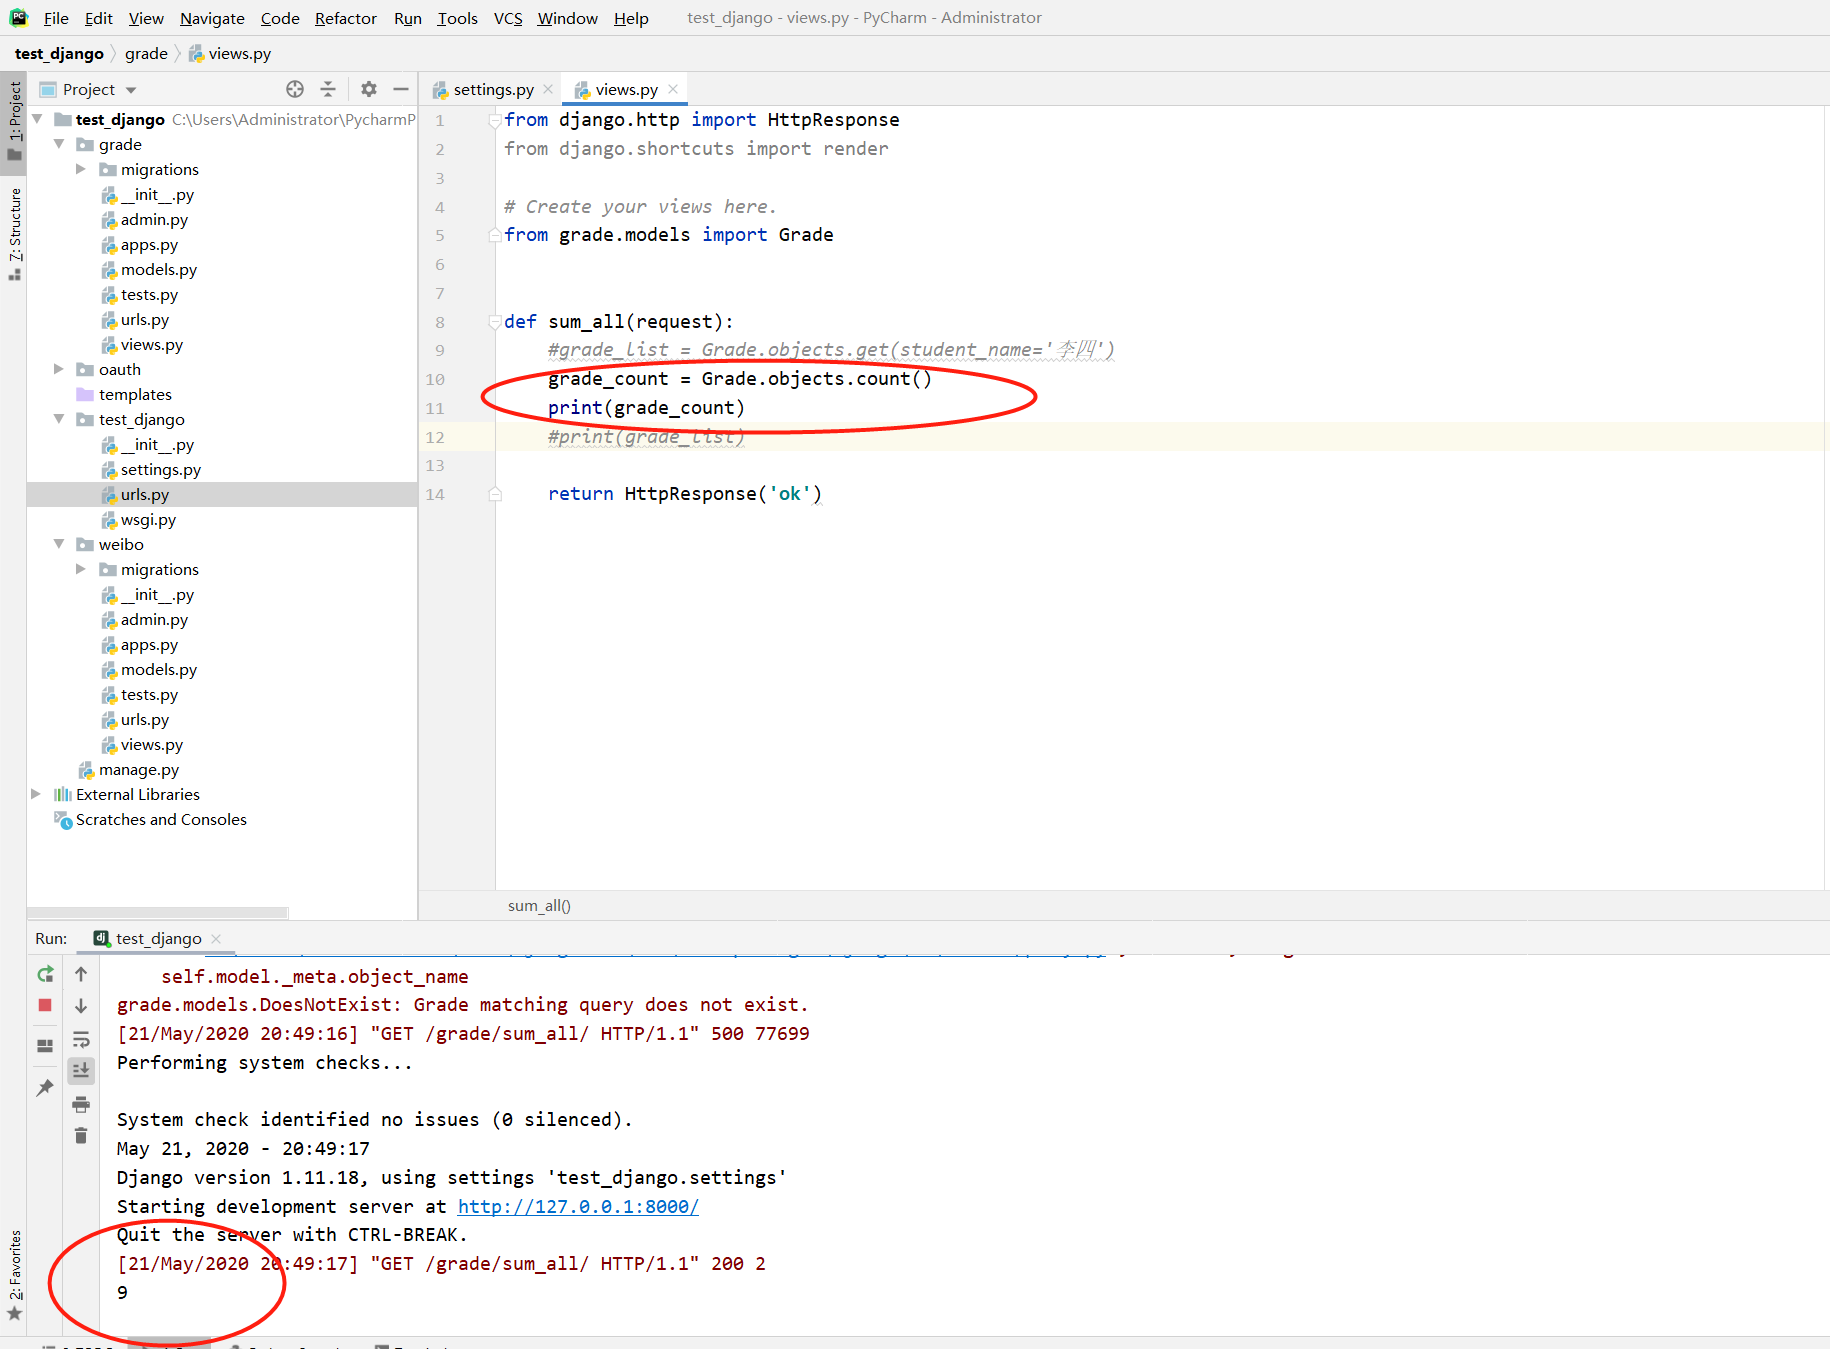Screen dimensions: 1830x1349
Task: Open the VCS menu
Action: (508, 18)
